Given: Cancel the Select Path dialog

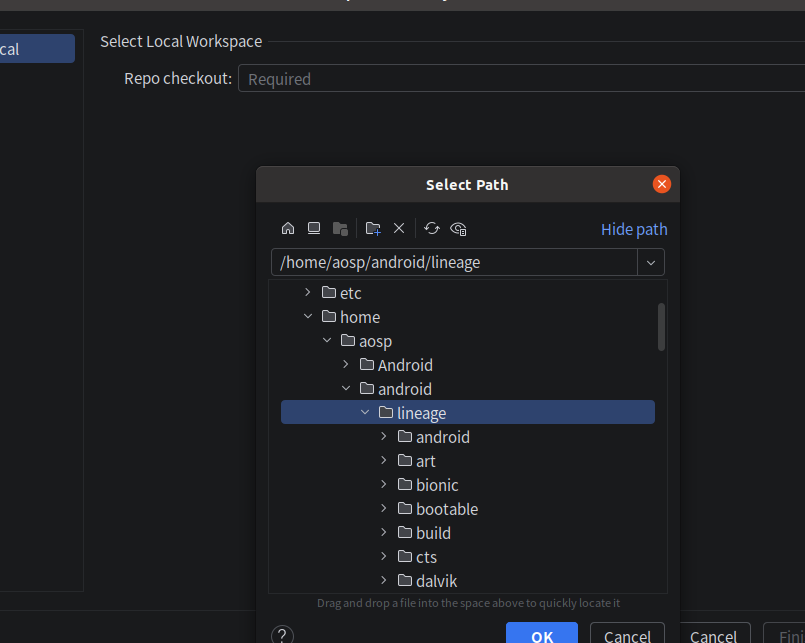Looking at the screenshot, I should coord(627,634).
